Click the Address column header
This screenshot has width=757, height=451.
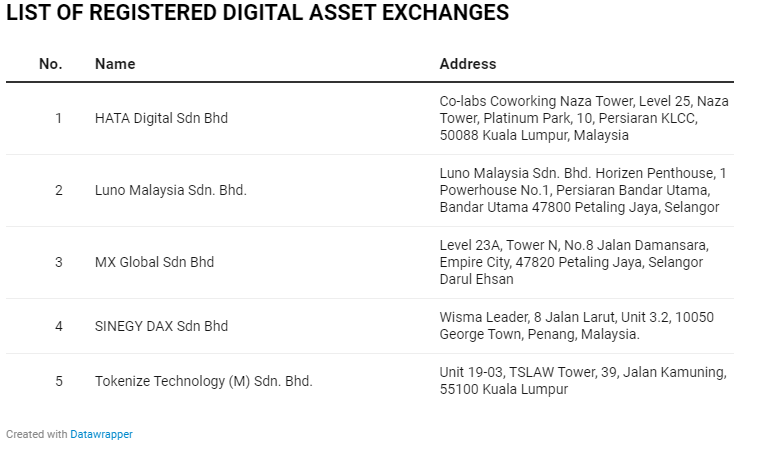click(468, 64)
